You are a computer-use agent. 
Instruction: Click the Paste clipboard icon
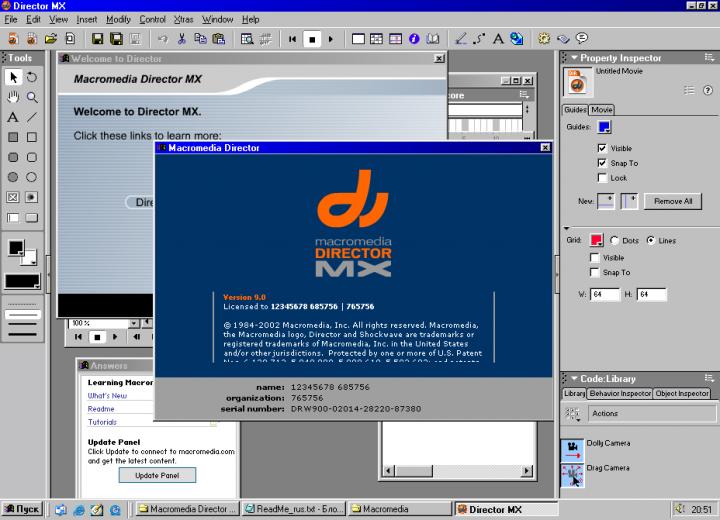click(x=219, y=39)
